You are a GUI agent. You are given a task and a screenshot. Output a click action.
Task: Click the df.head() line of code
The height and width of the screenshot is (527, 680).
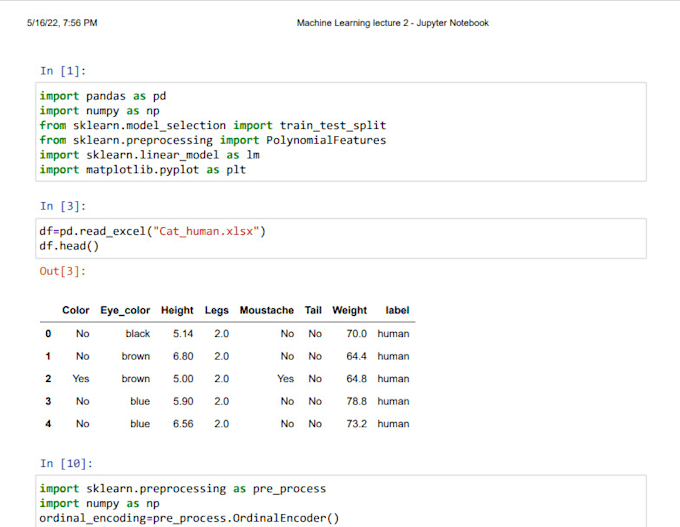click(69, 246)
